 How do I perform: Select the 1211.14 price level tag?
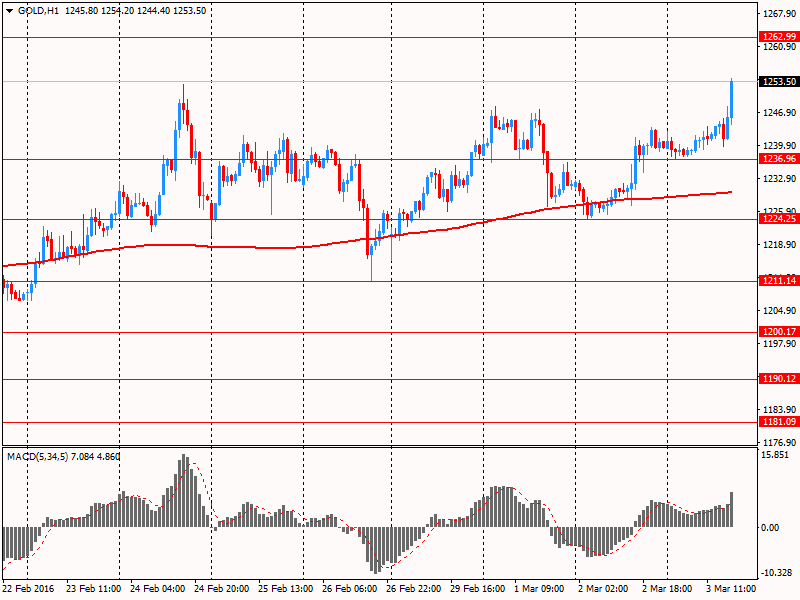pos(777,281)
